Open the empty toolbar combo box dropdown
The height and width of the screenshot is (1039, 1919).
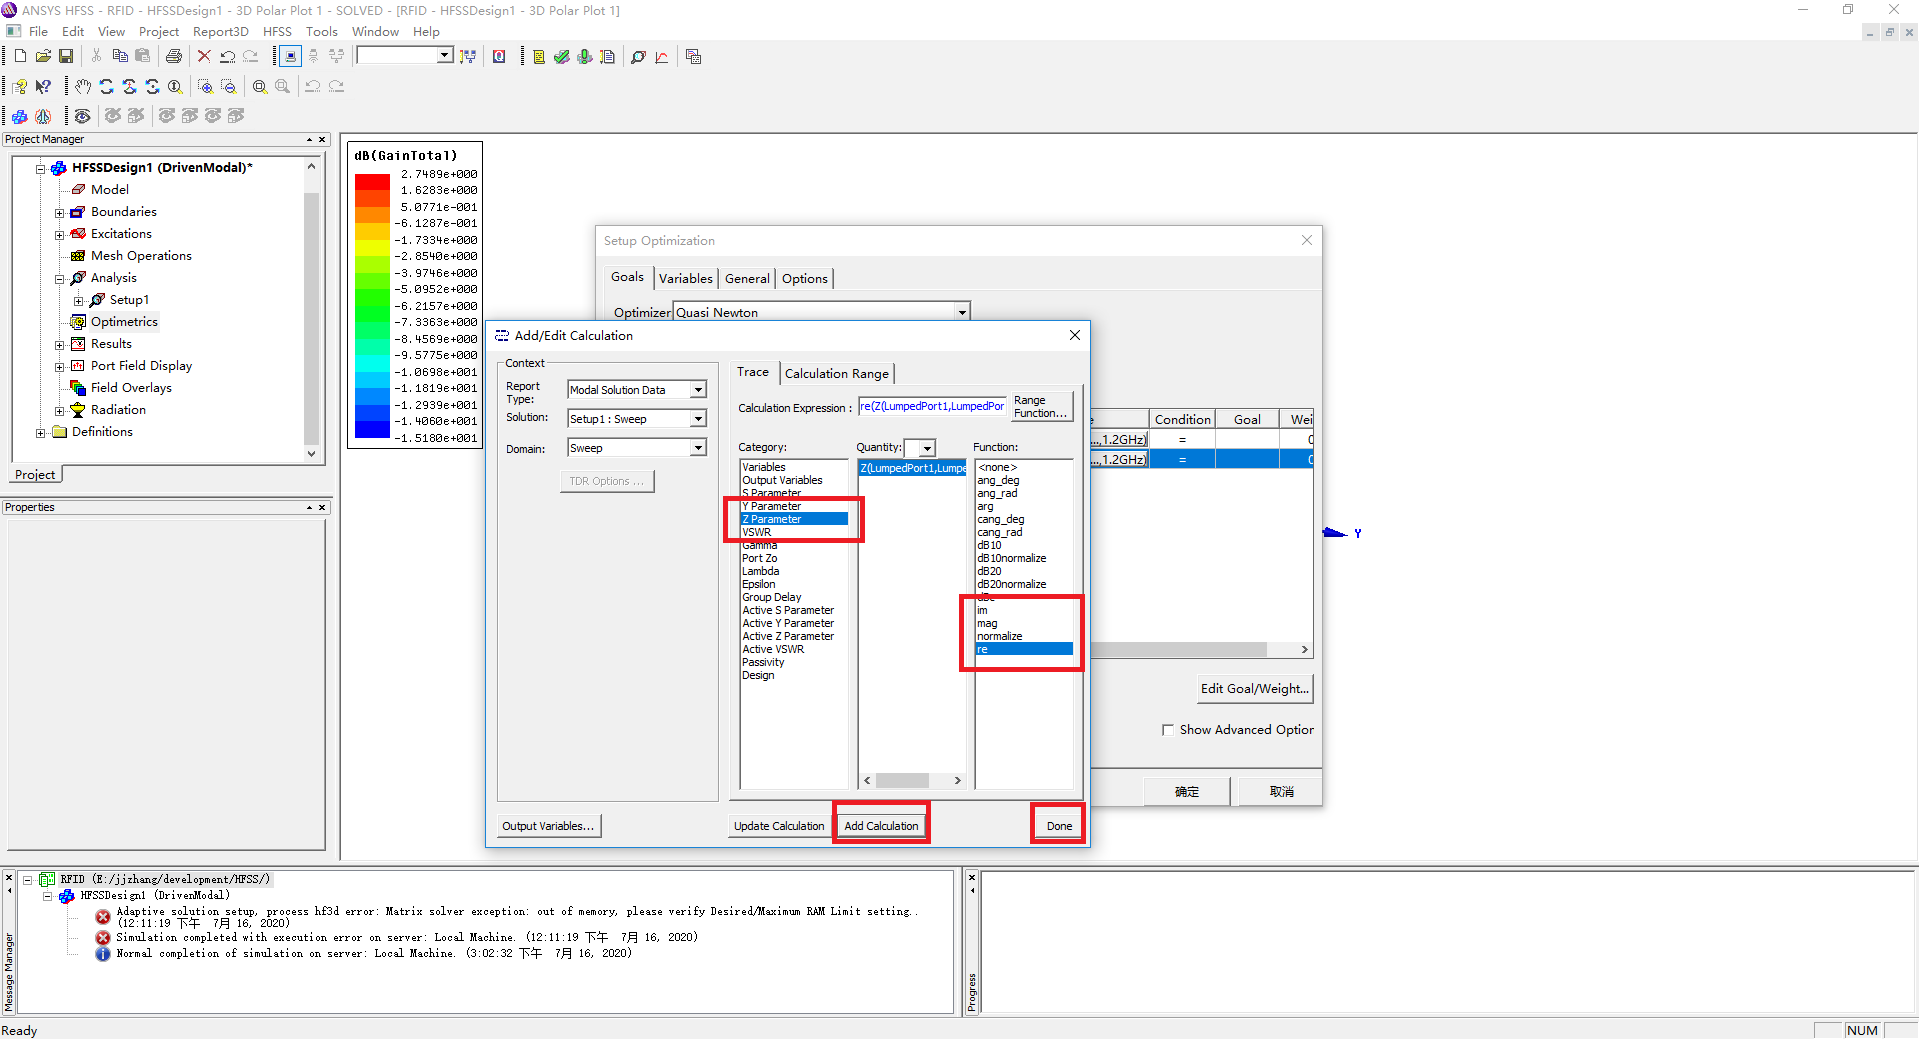(x=444, y=56)
